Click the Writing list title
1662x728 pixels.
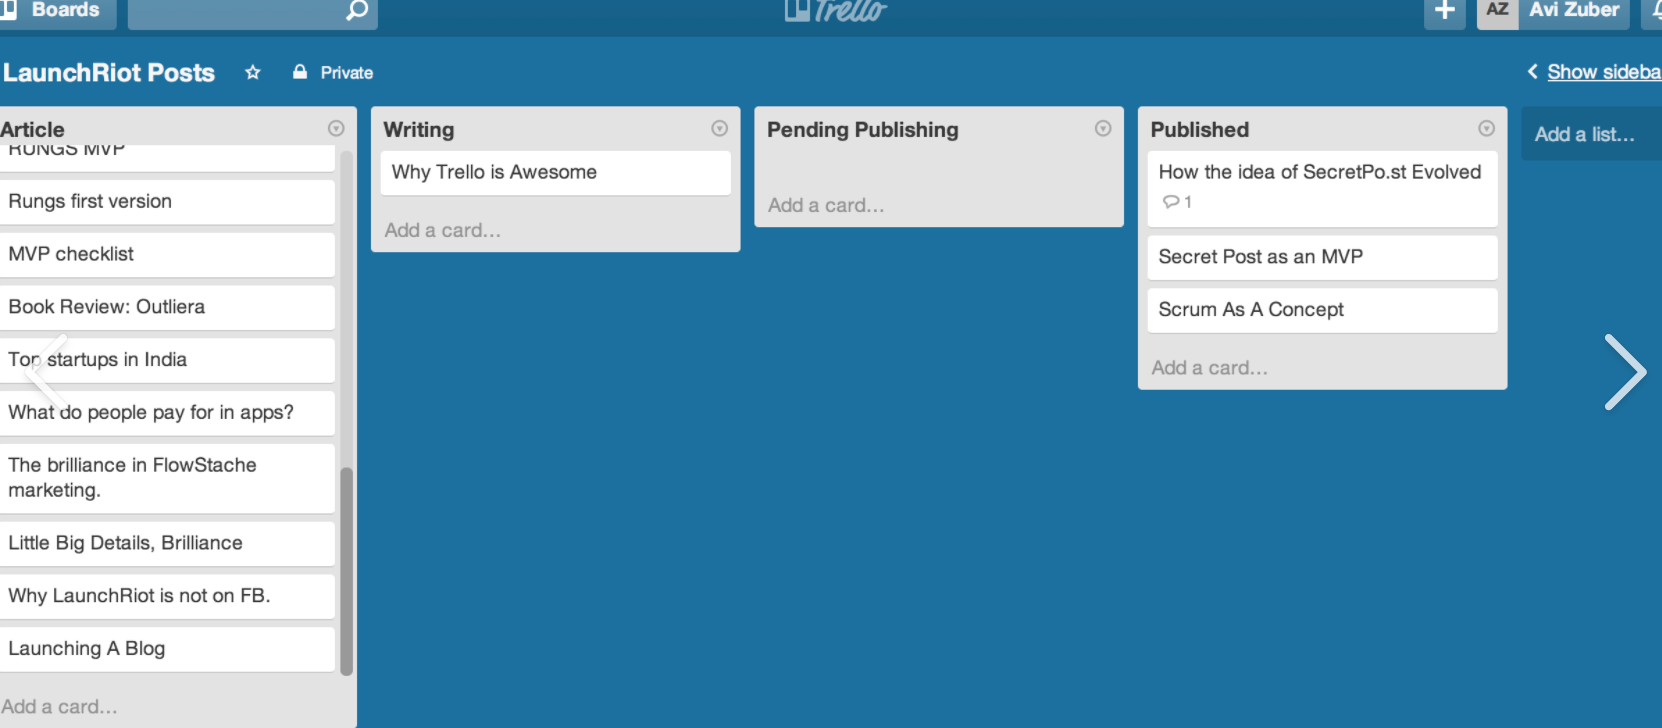[419, 130]
